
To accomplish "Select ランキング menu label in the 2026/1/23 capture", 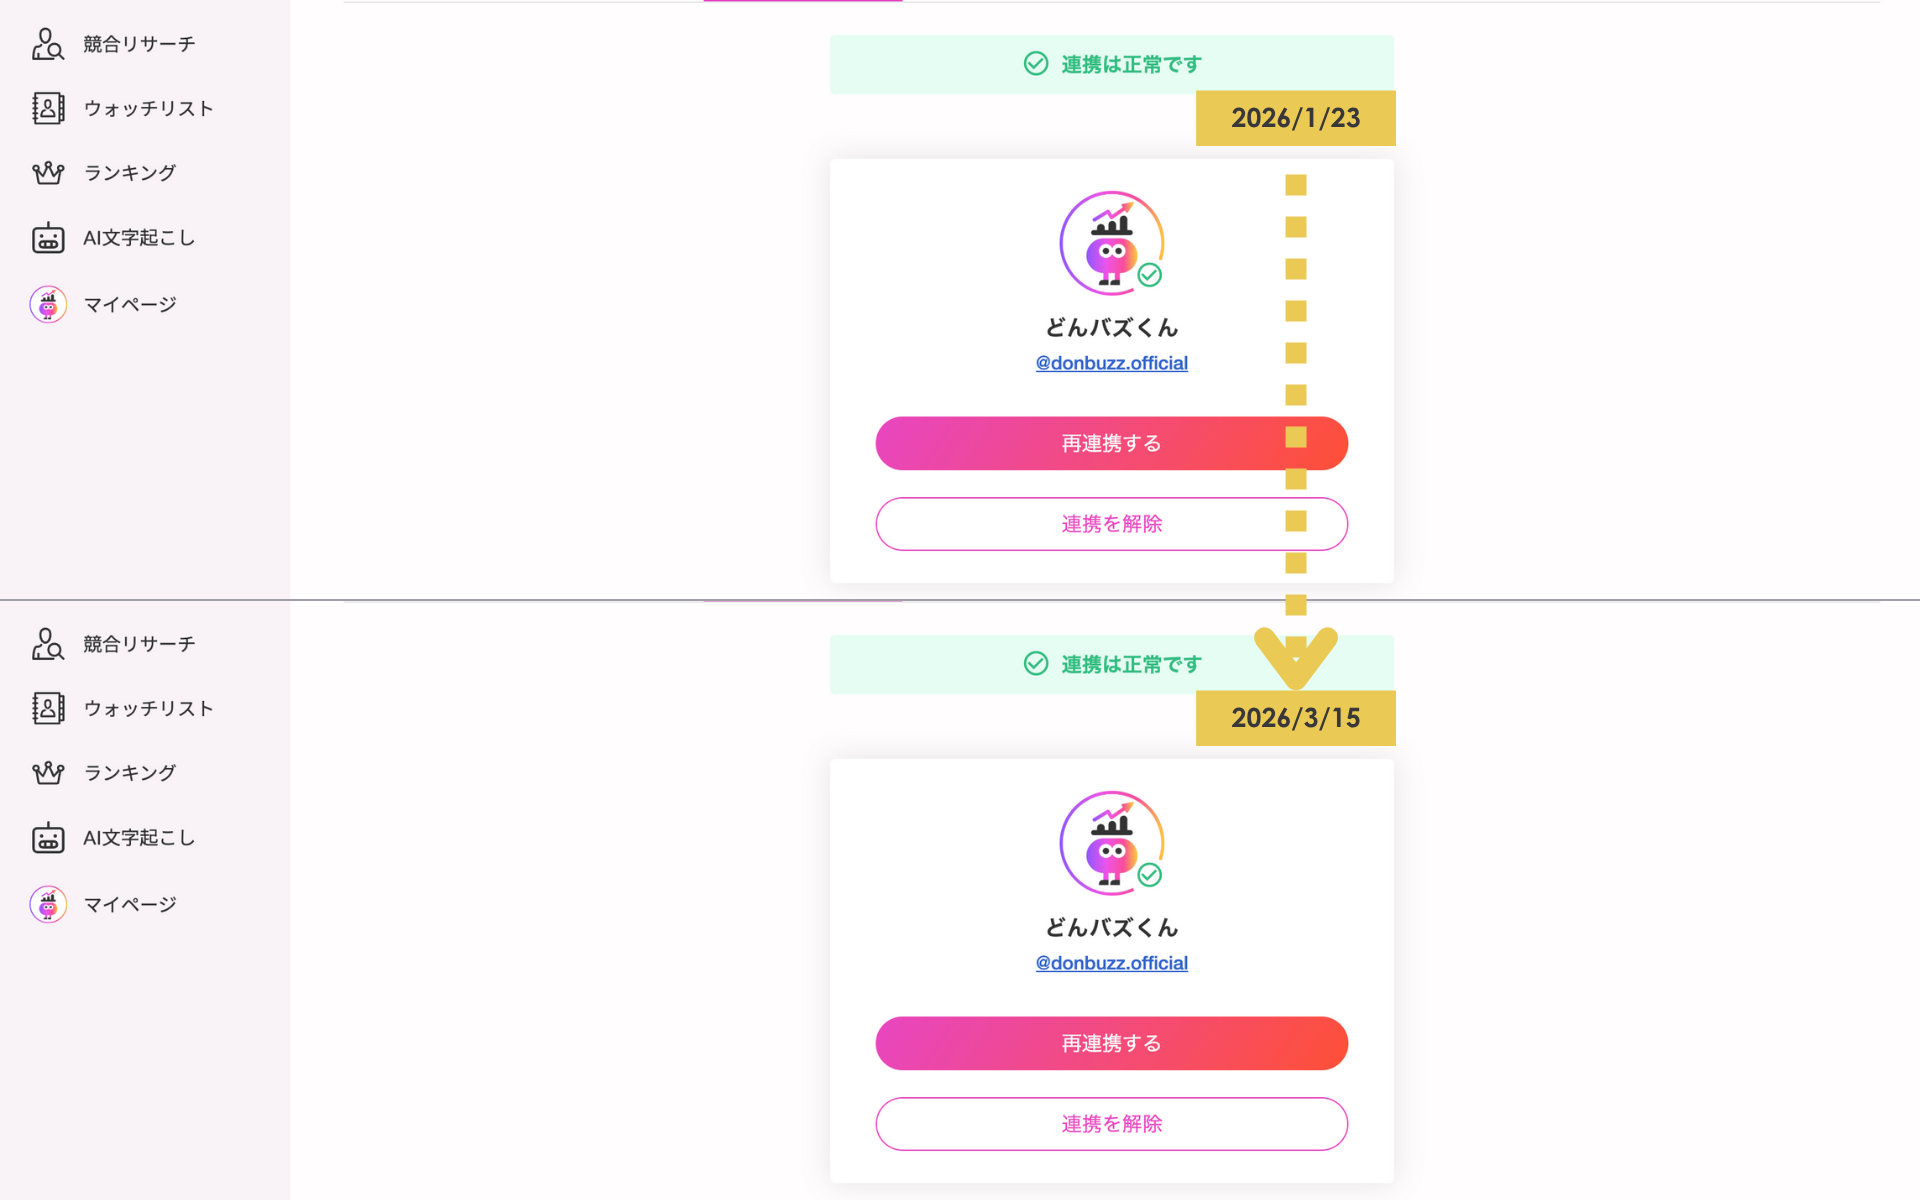I will (130, 173).
